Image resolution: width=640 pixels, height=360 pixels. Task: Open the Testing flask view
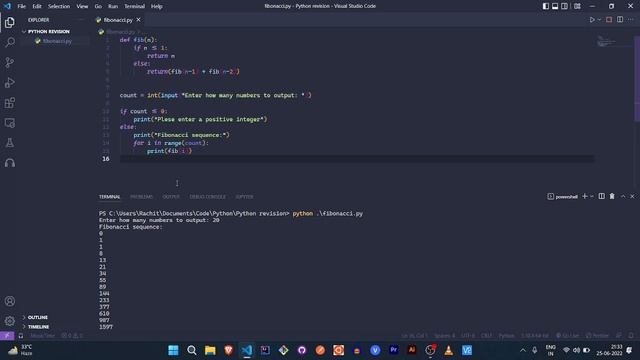tap(10, 143)
